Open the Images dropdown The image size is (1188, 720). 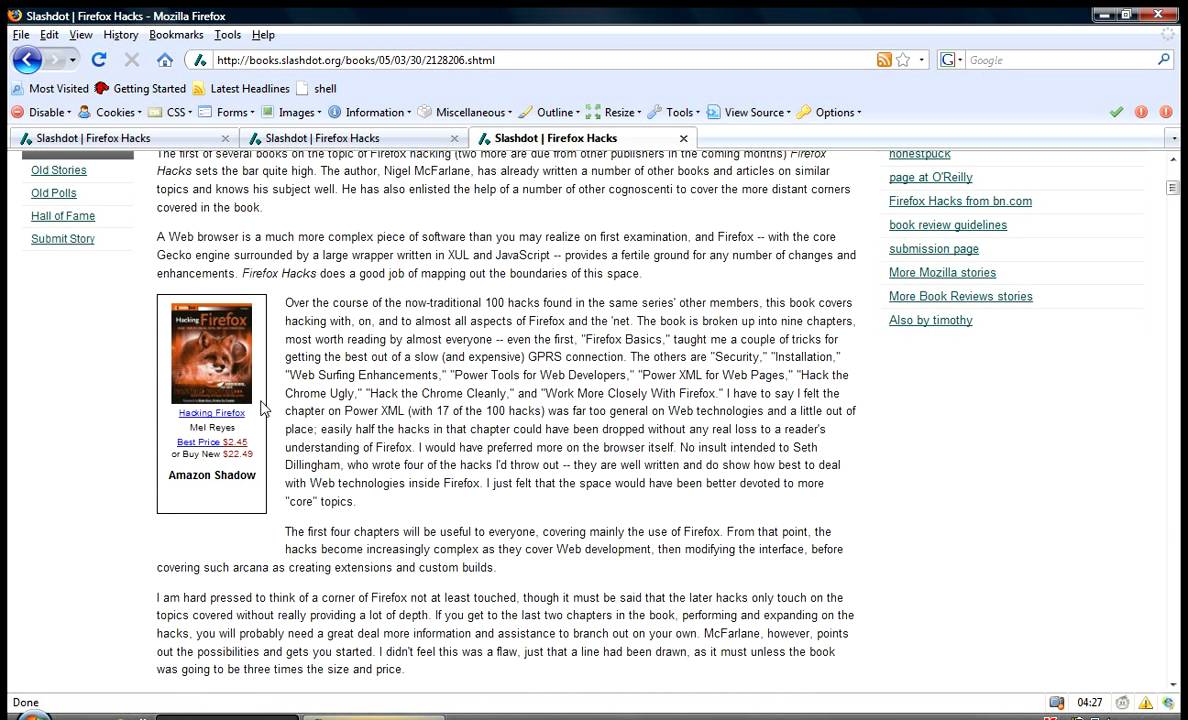click(x=291, y=112)
